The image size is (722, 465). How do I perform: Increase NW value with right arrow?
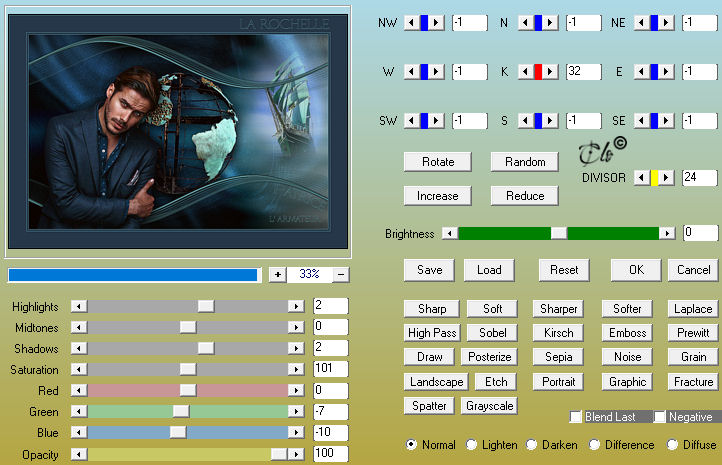(x=437, y=22)
